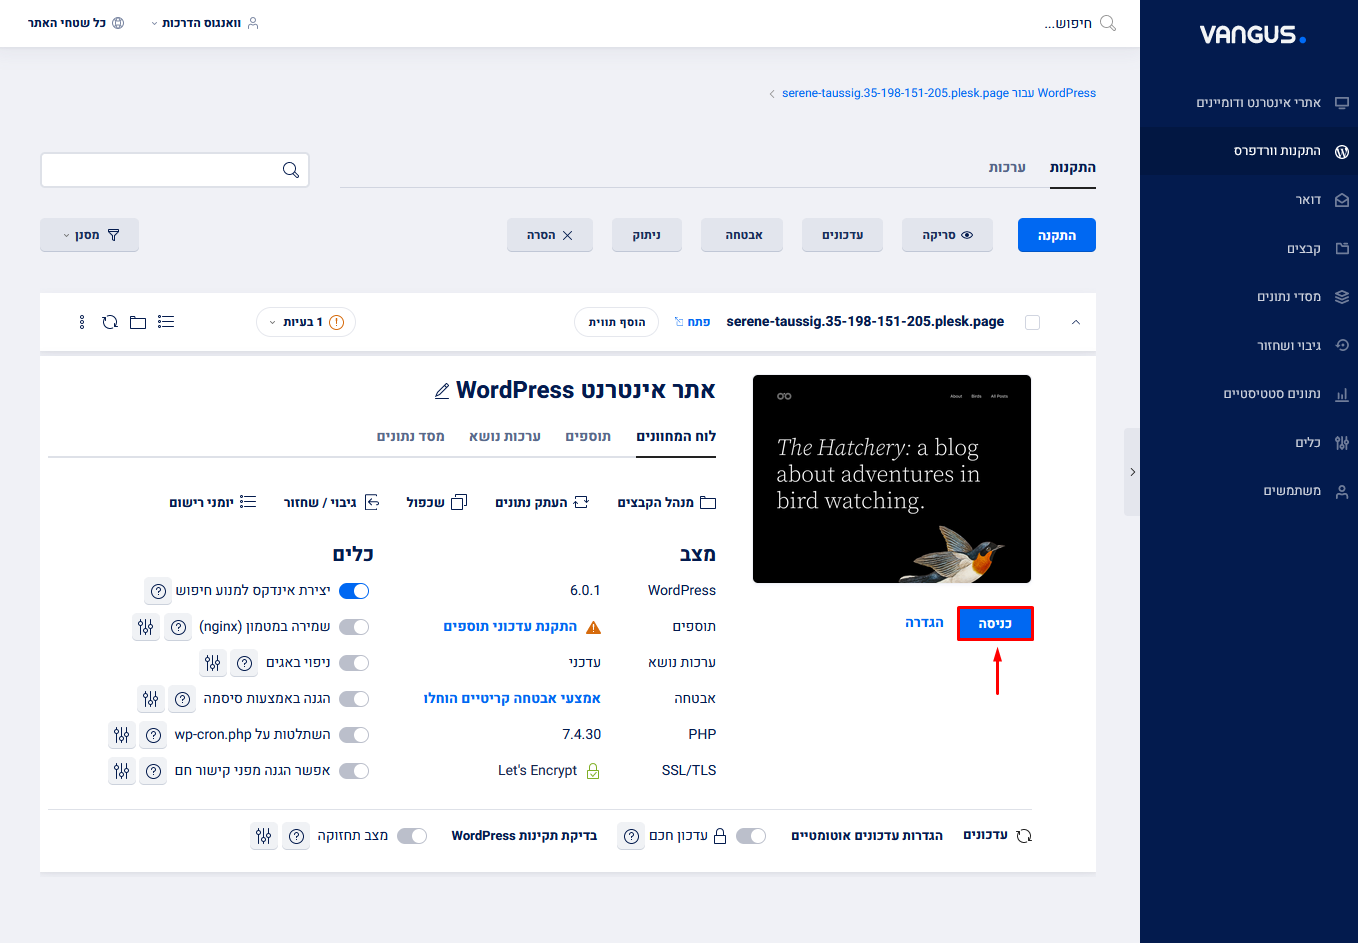Click the הגדרה setup link

point(924,622)
